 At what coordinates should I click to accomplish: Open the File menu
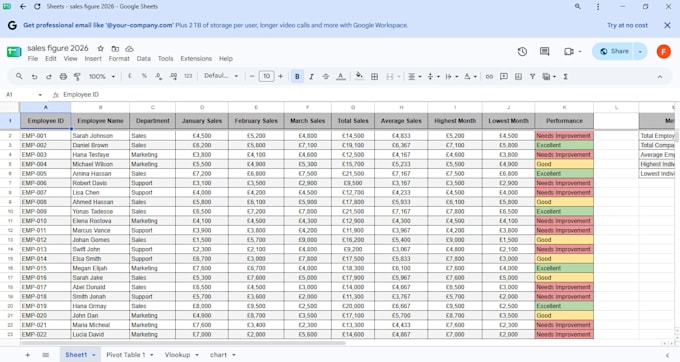pyautogui.click(x=33, y=59)
